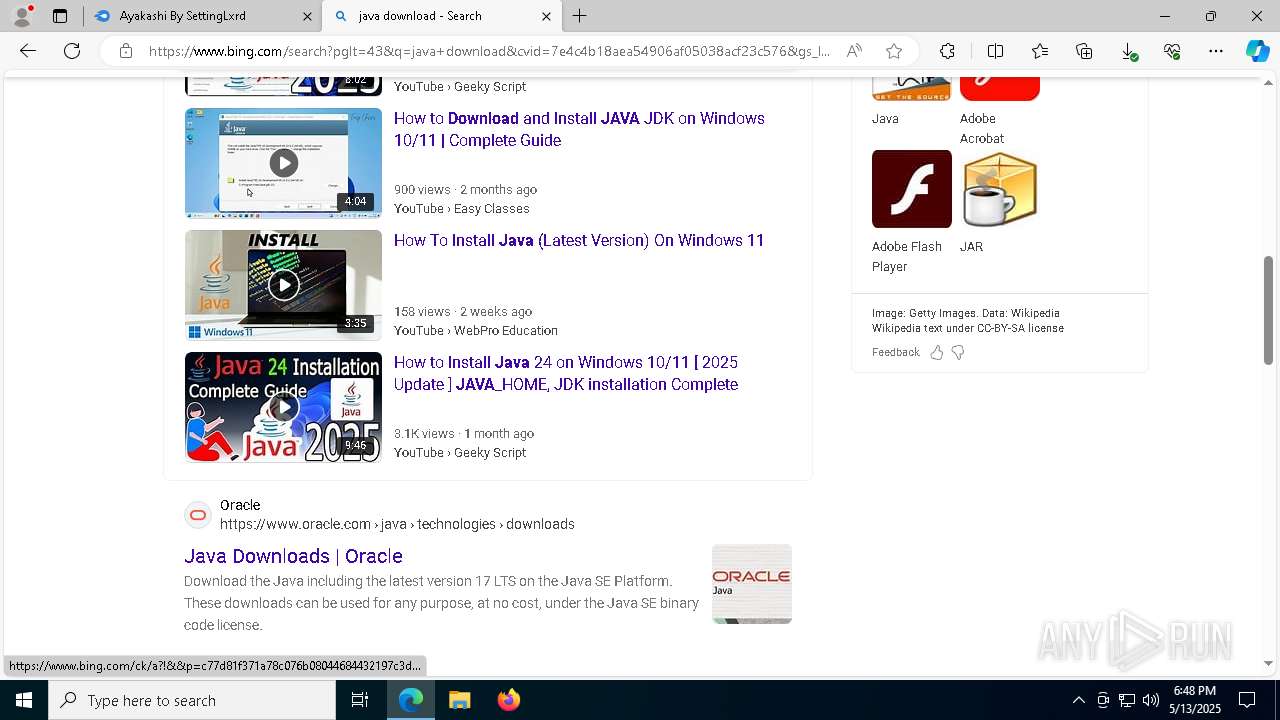Screen dimensions: 1280x720
Task: Select JAR coffee box icon
Action: point(1000,189)
